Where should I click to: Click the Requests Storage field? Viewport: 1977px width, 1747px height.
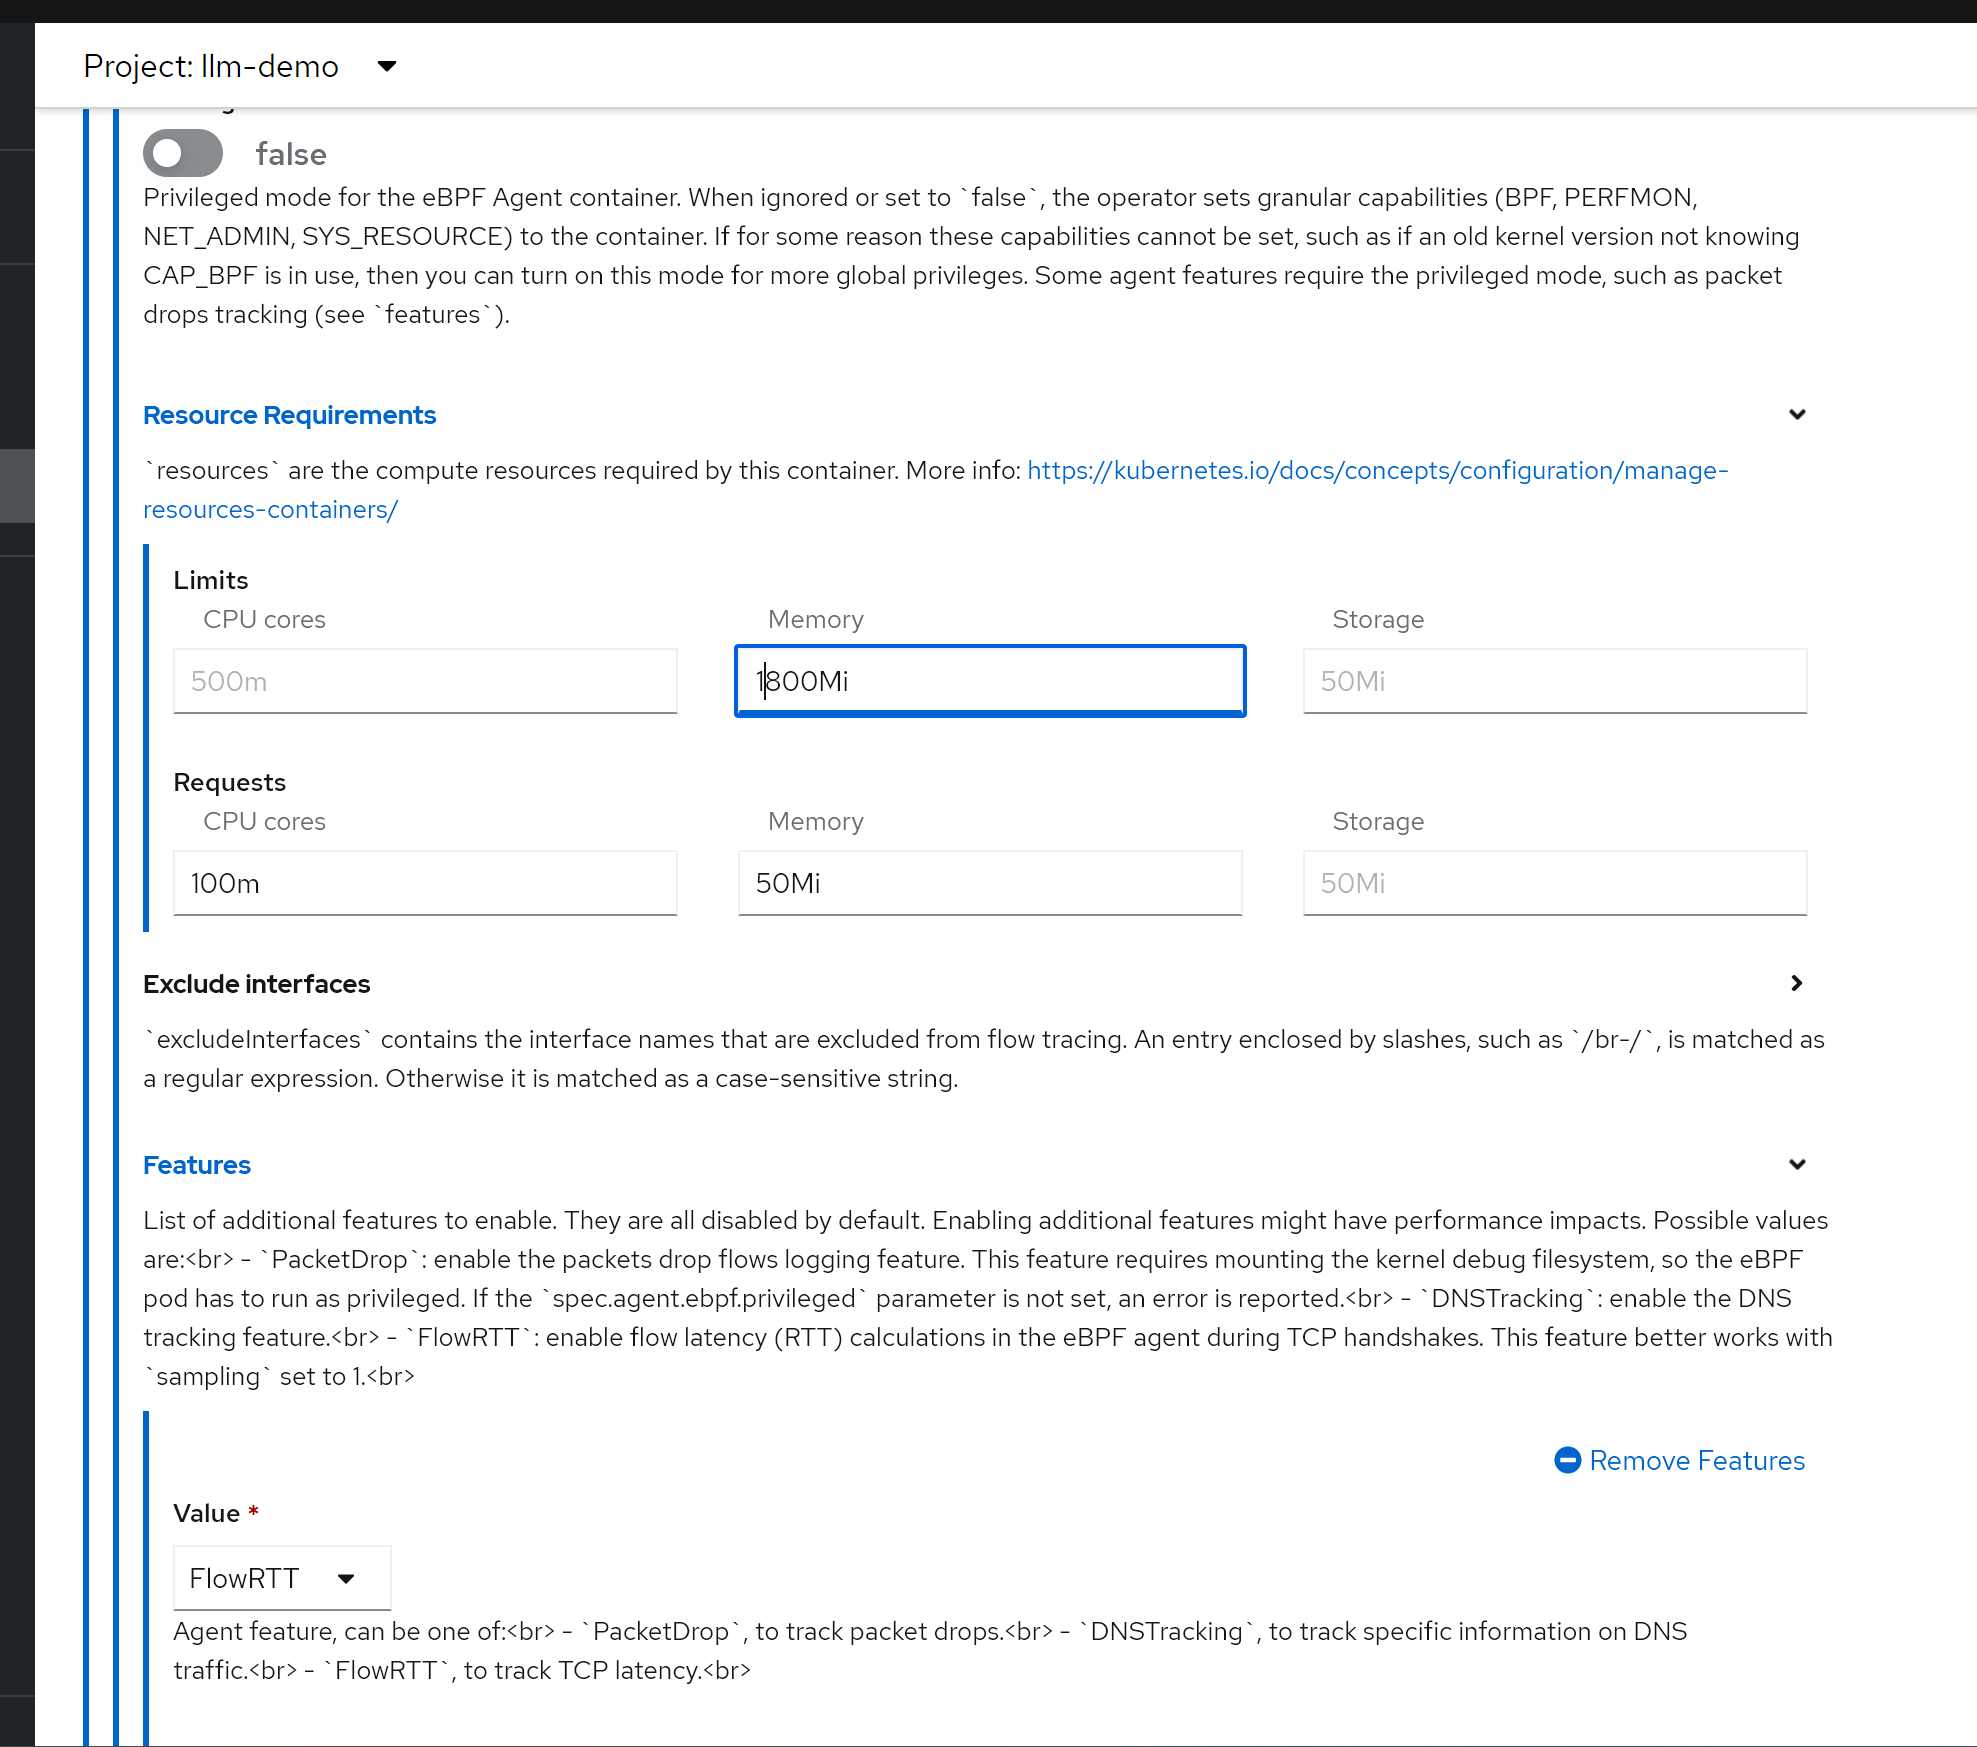[x=1554, y=883]
